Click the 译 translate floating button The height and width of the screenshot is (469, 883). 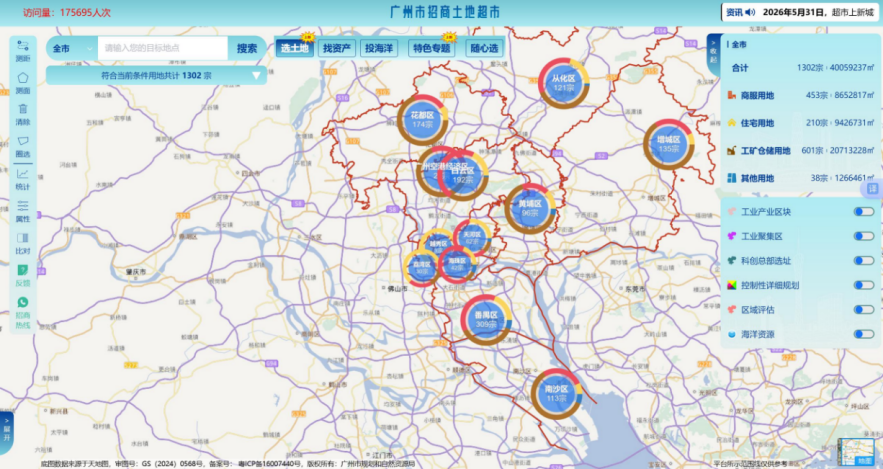(873, 189)
